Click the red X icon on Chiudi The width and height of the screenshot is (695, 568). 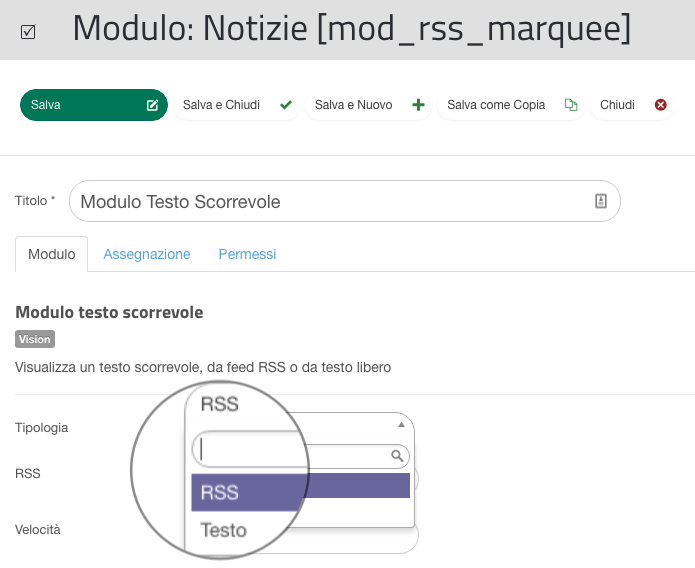point(660,105)
